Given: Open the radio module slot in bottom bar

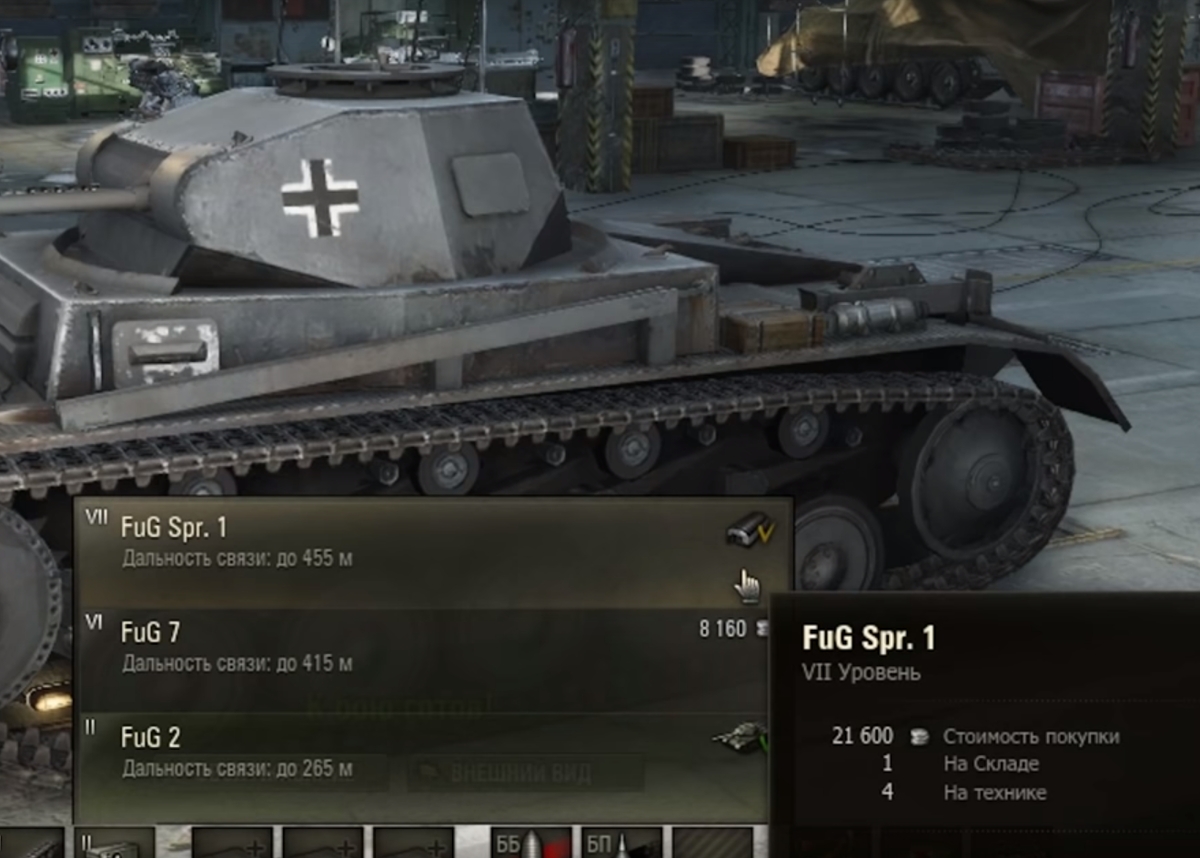Looking at the screenshot, I should (115, 843).
